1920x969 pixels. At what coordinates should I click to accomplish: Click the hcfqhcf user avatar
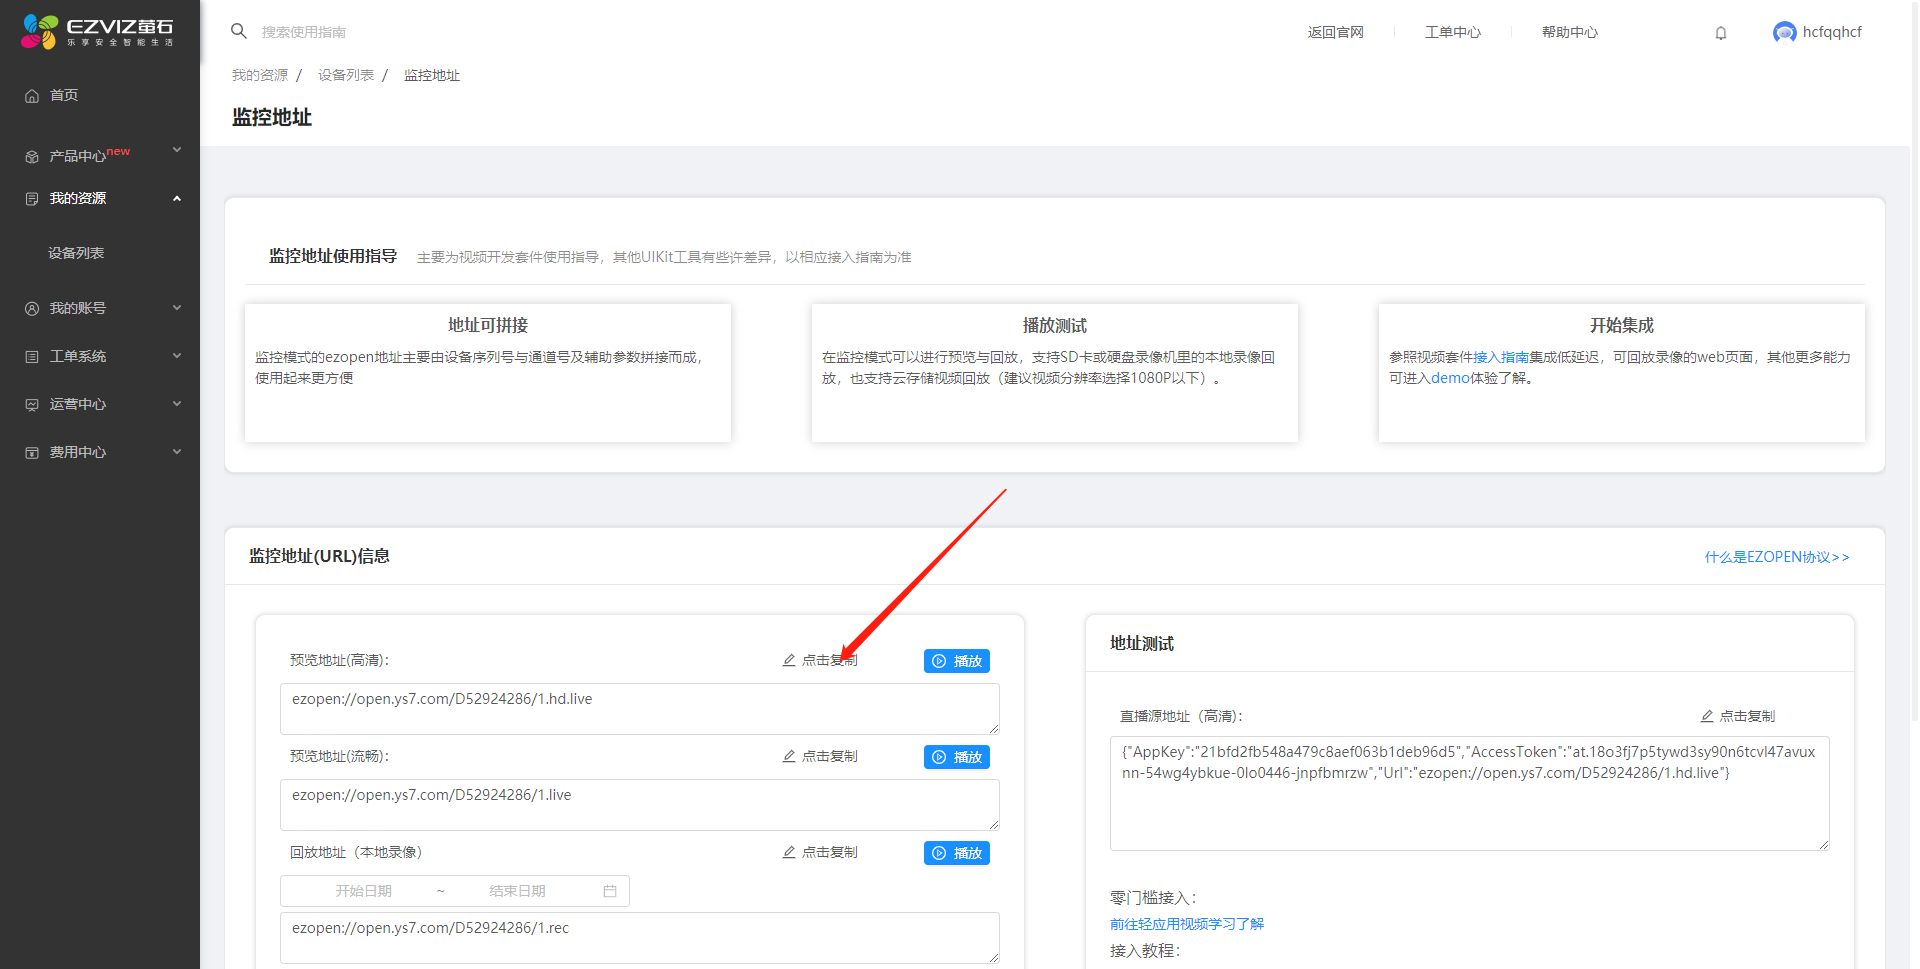pos(1784,33)
